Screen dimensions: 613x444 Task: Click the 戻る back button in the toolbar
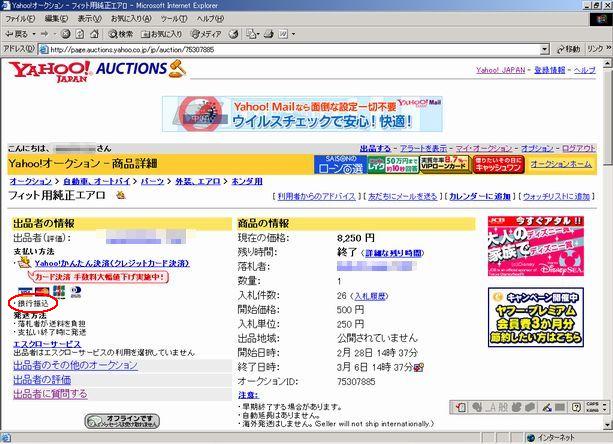point(16,34)
